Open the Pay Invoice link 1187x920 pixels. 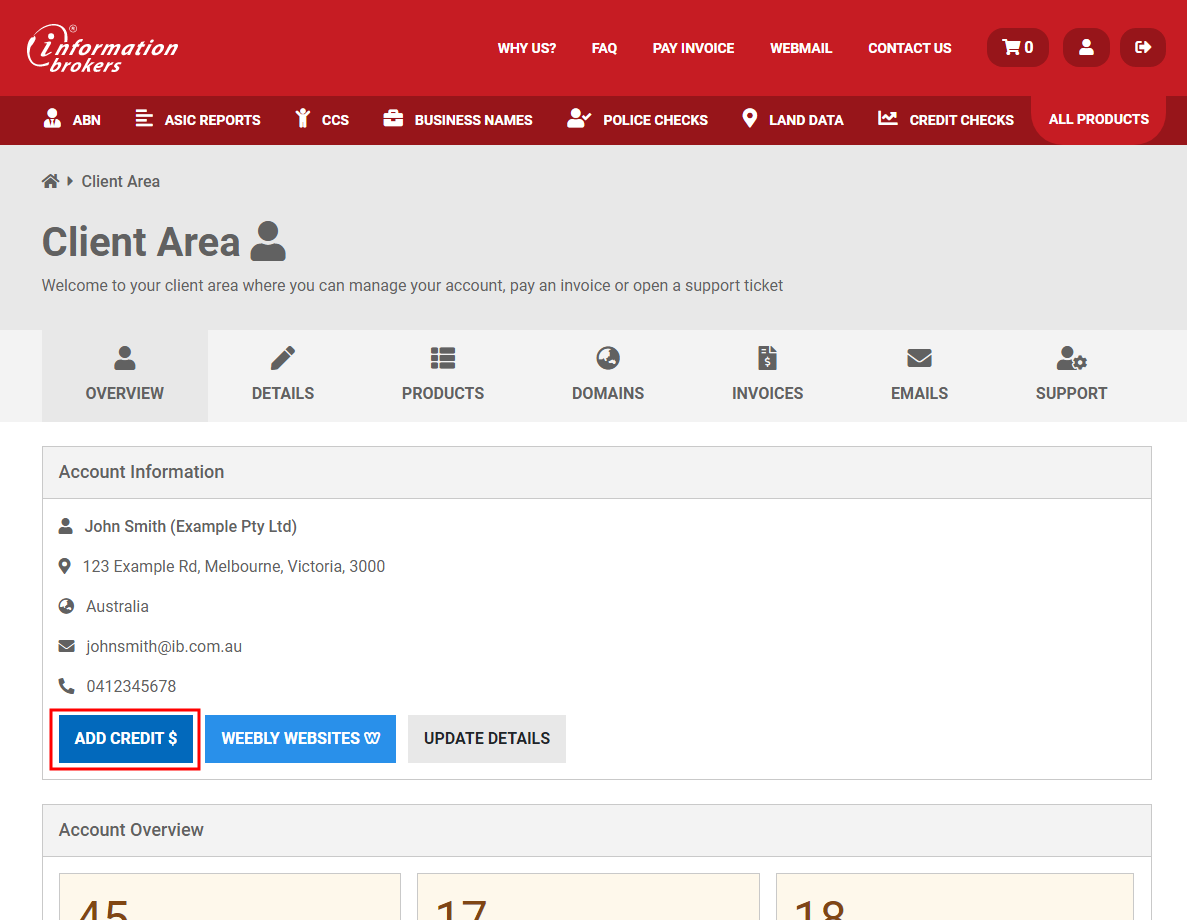pos(693,48)
